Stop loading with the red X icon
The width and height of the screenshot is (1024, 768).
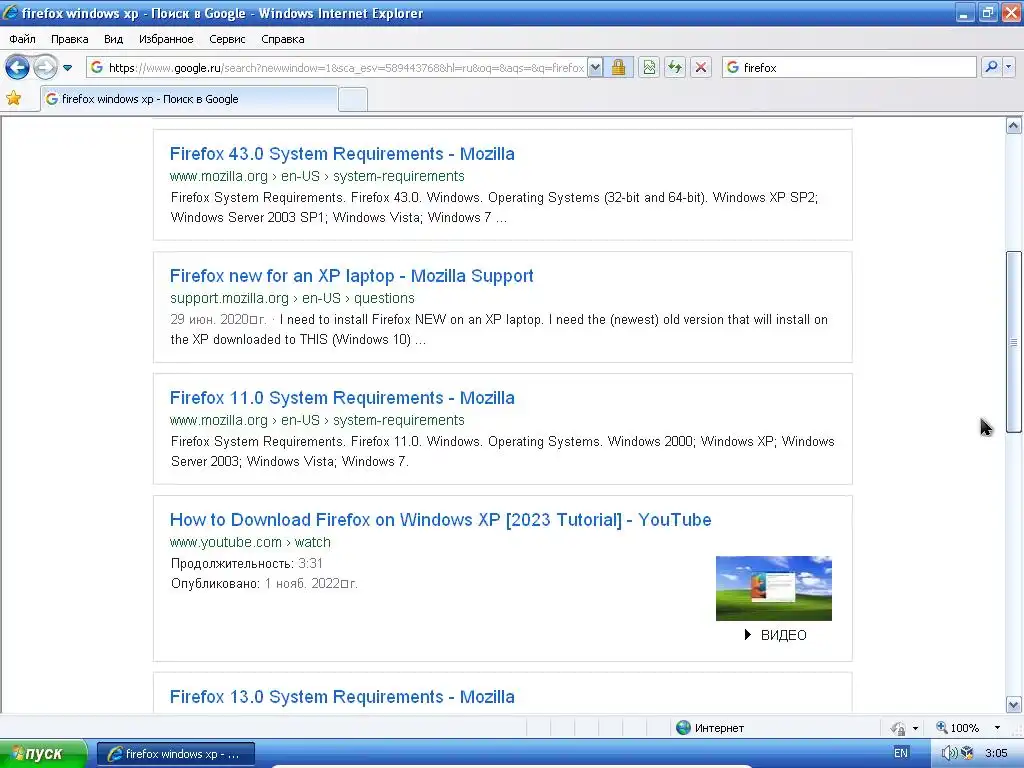pos(701,67)
